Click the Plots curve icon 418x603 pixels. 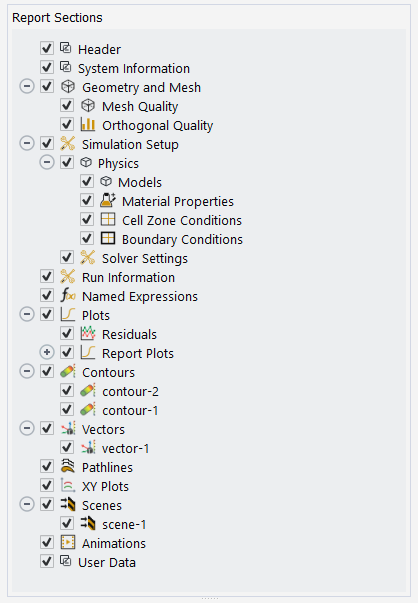(68, 315)
